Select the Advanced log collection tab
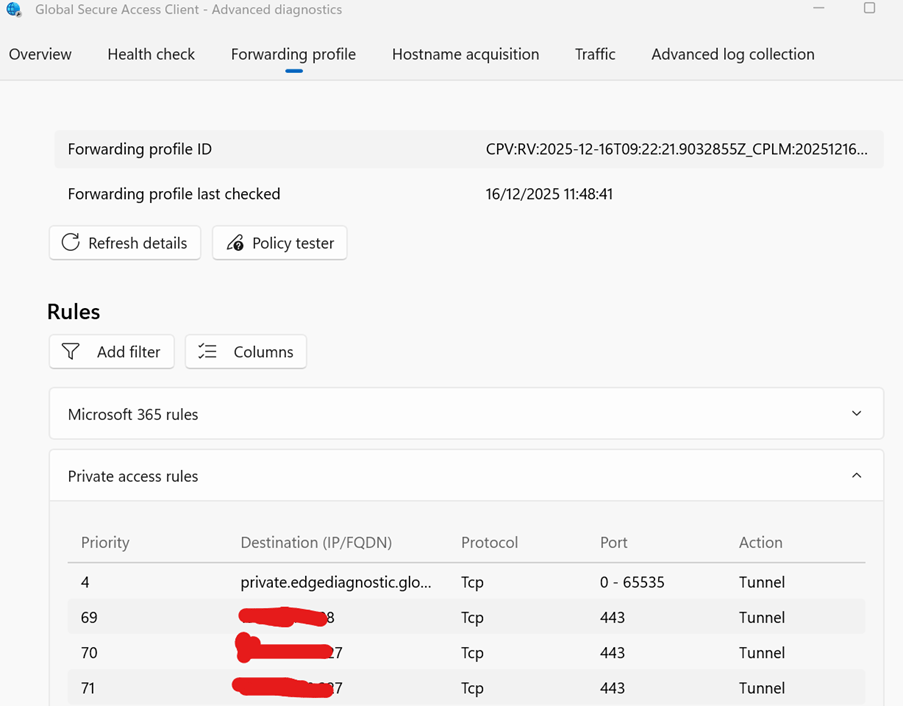 732,55
